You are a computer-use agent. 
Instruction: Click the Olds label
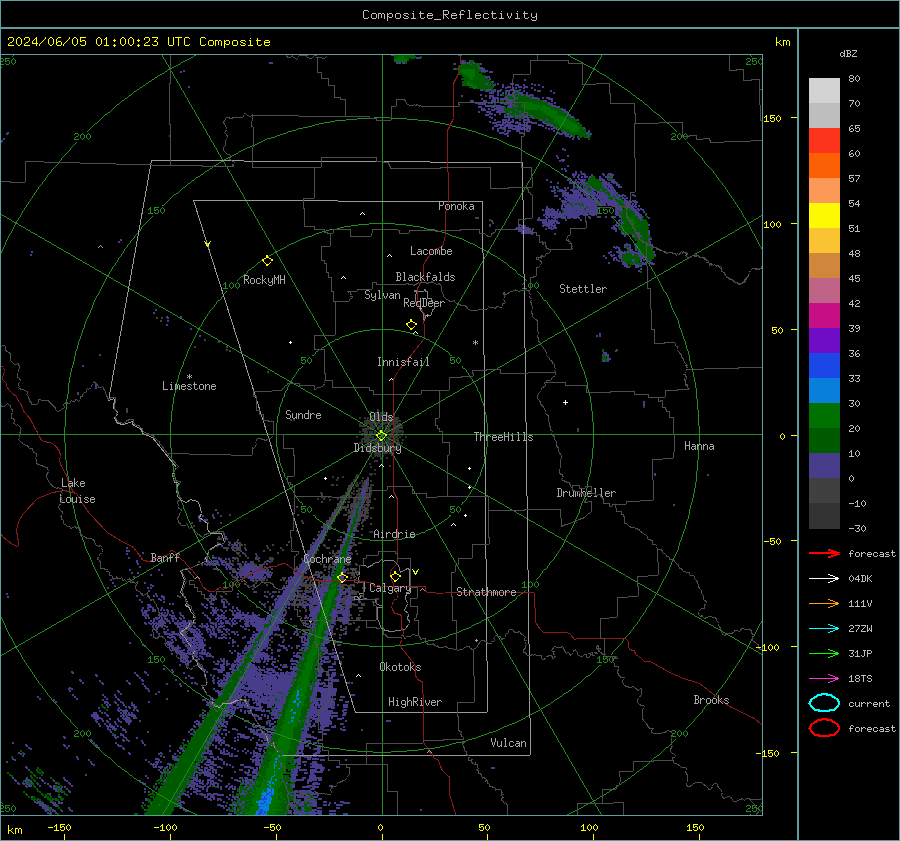pyautogui.click(x=381, y=417)
